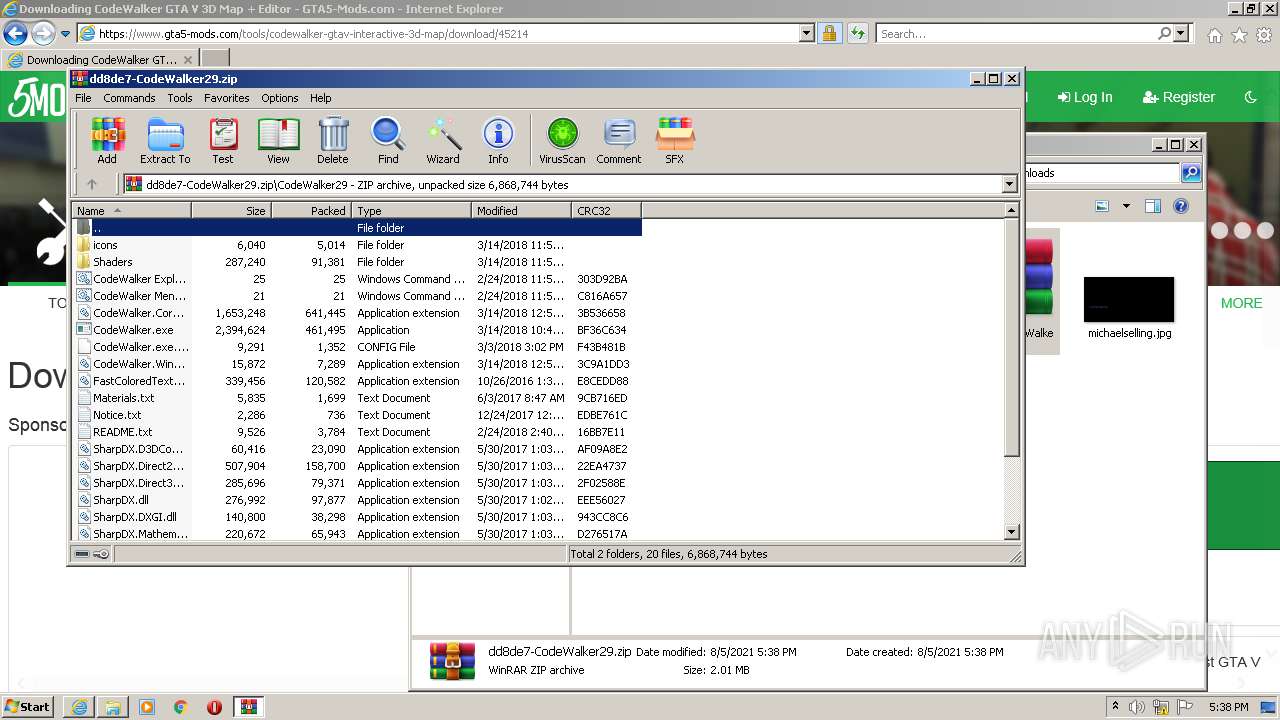This screenshot has width=1280, height=720.
Task: Click the Delete trash icon
Action: (333, 140)
